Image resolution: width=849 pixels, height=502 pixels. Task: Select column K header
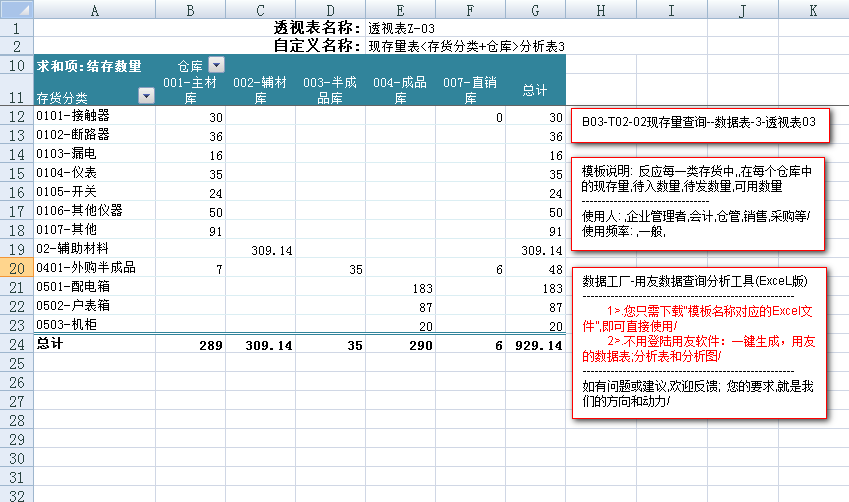tap(813, 10)
